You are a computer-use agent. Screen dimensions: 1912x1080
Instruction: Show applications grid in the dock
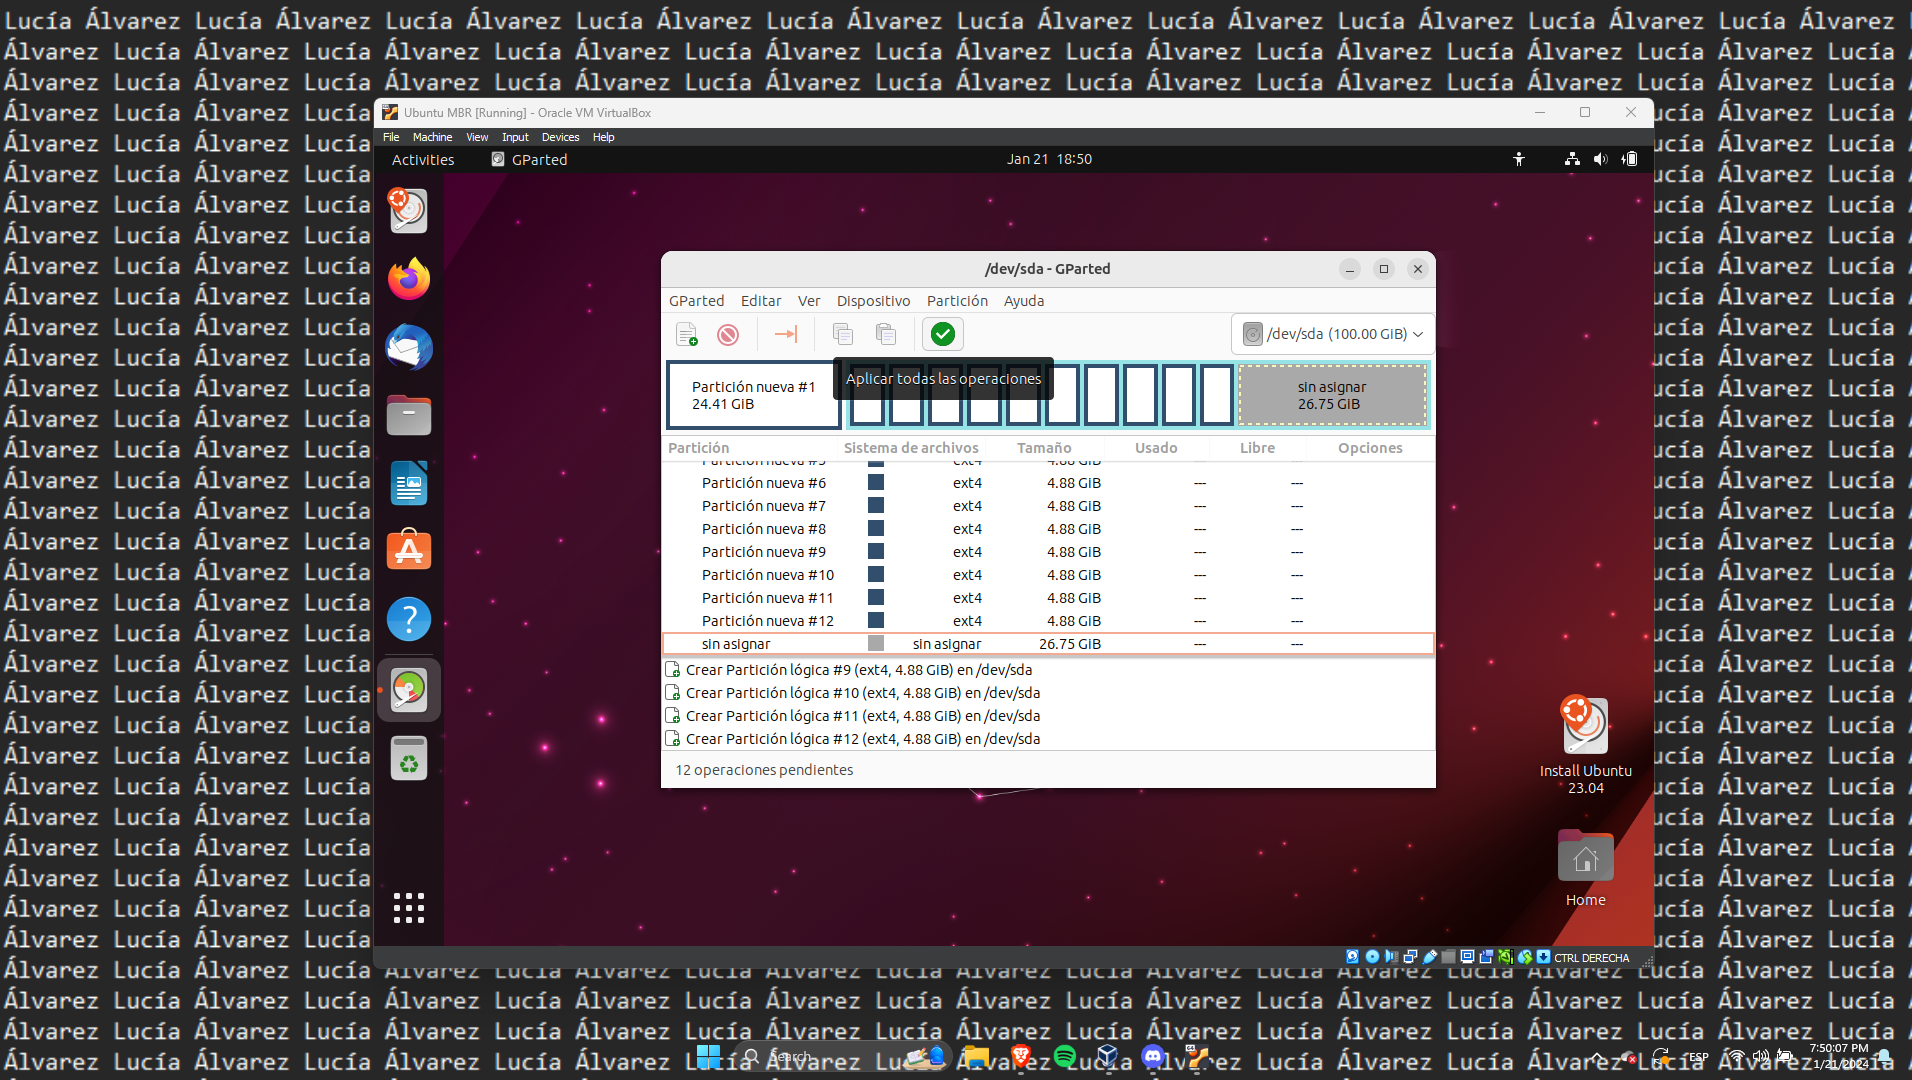(409, 907)
